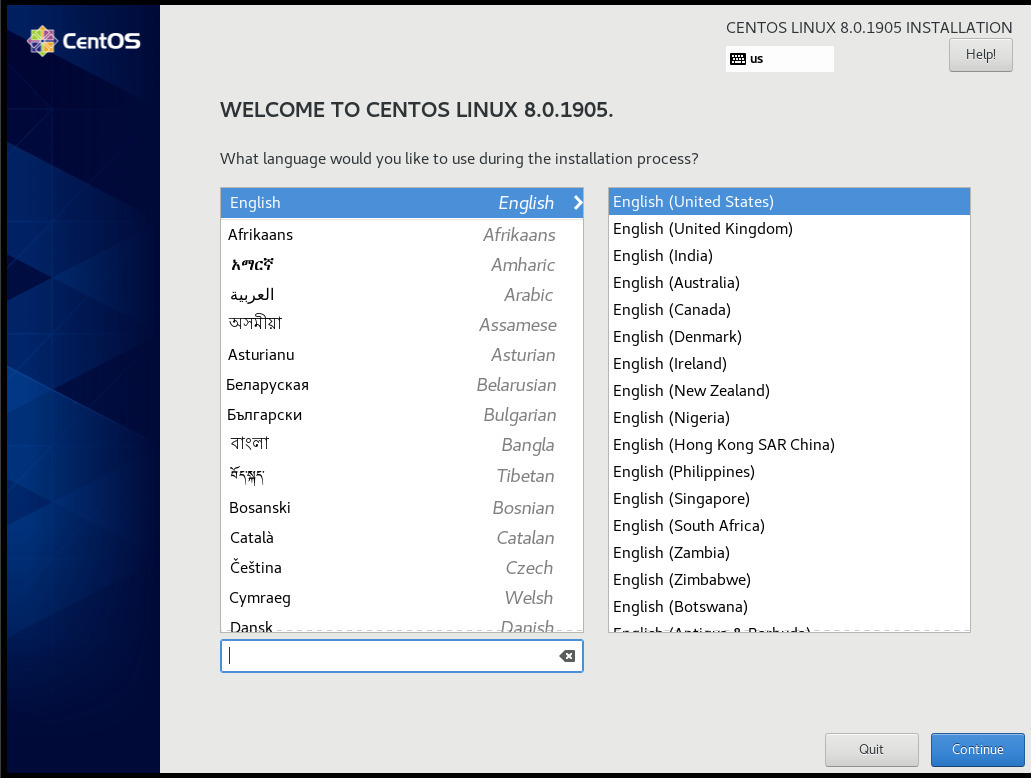
Task: Clear the language search field with the backspace icon
Action: (x=566, y=655)
